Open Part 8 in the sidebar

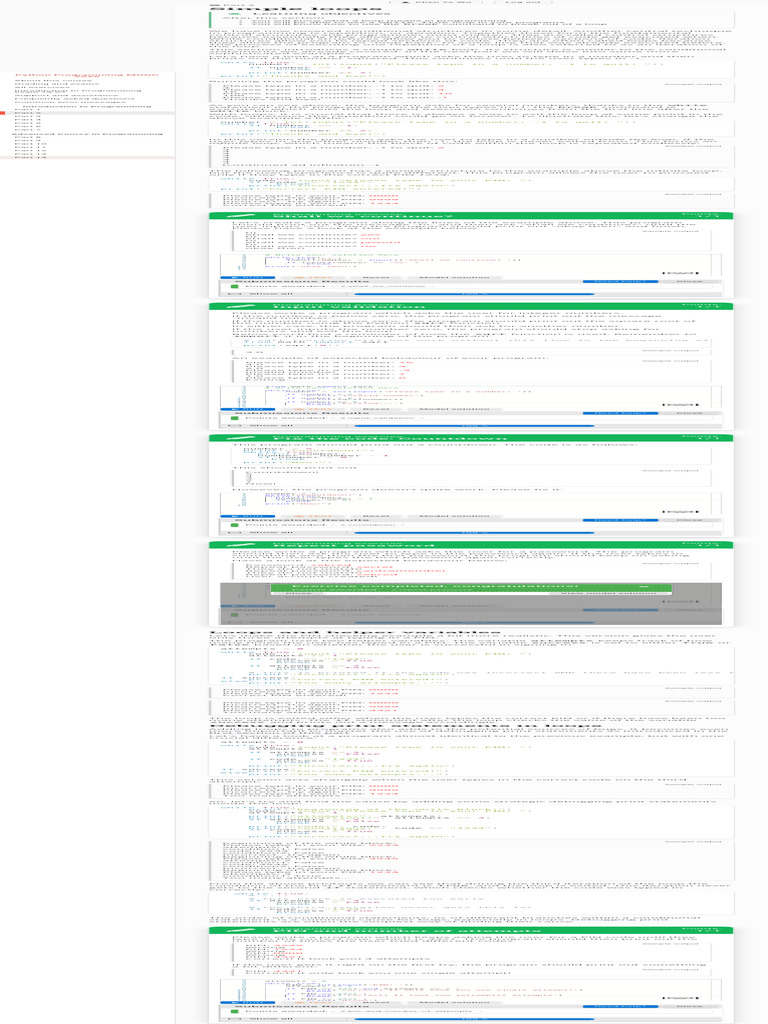27,137
